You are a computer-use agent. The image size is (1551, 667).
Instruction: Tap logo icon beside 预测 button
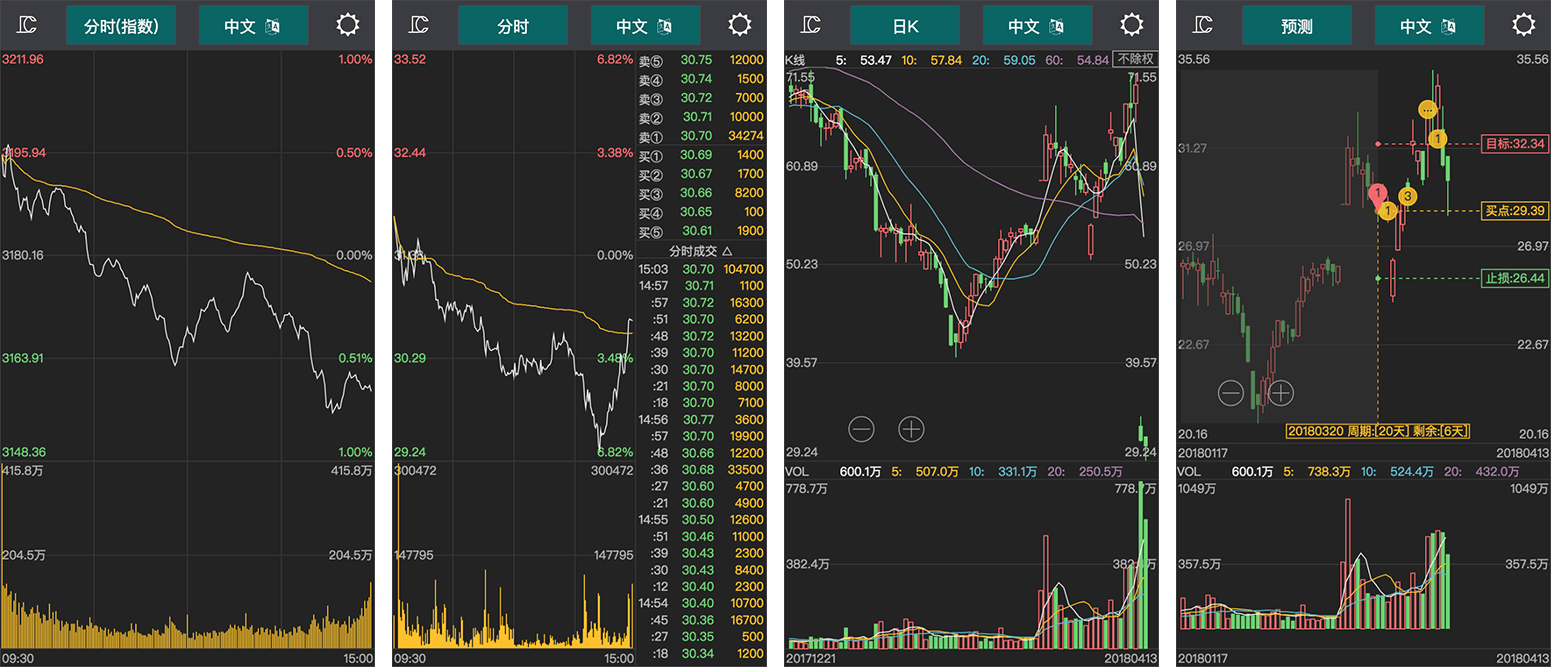(x=1205, y=25)
